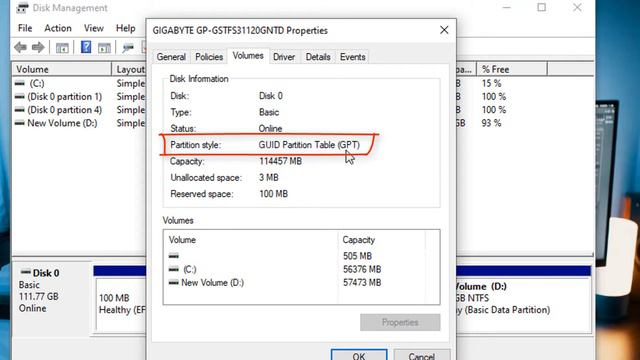Image resolution: width=640 pixels, height=360 pixels.
Task: Click the drive icon beside Disk 0 partition 1
Action: 20,97
